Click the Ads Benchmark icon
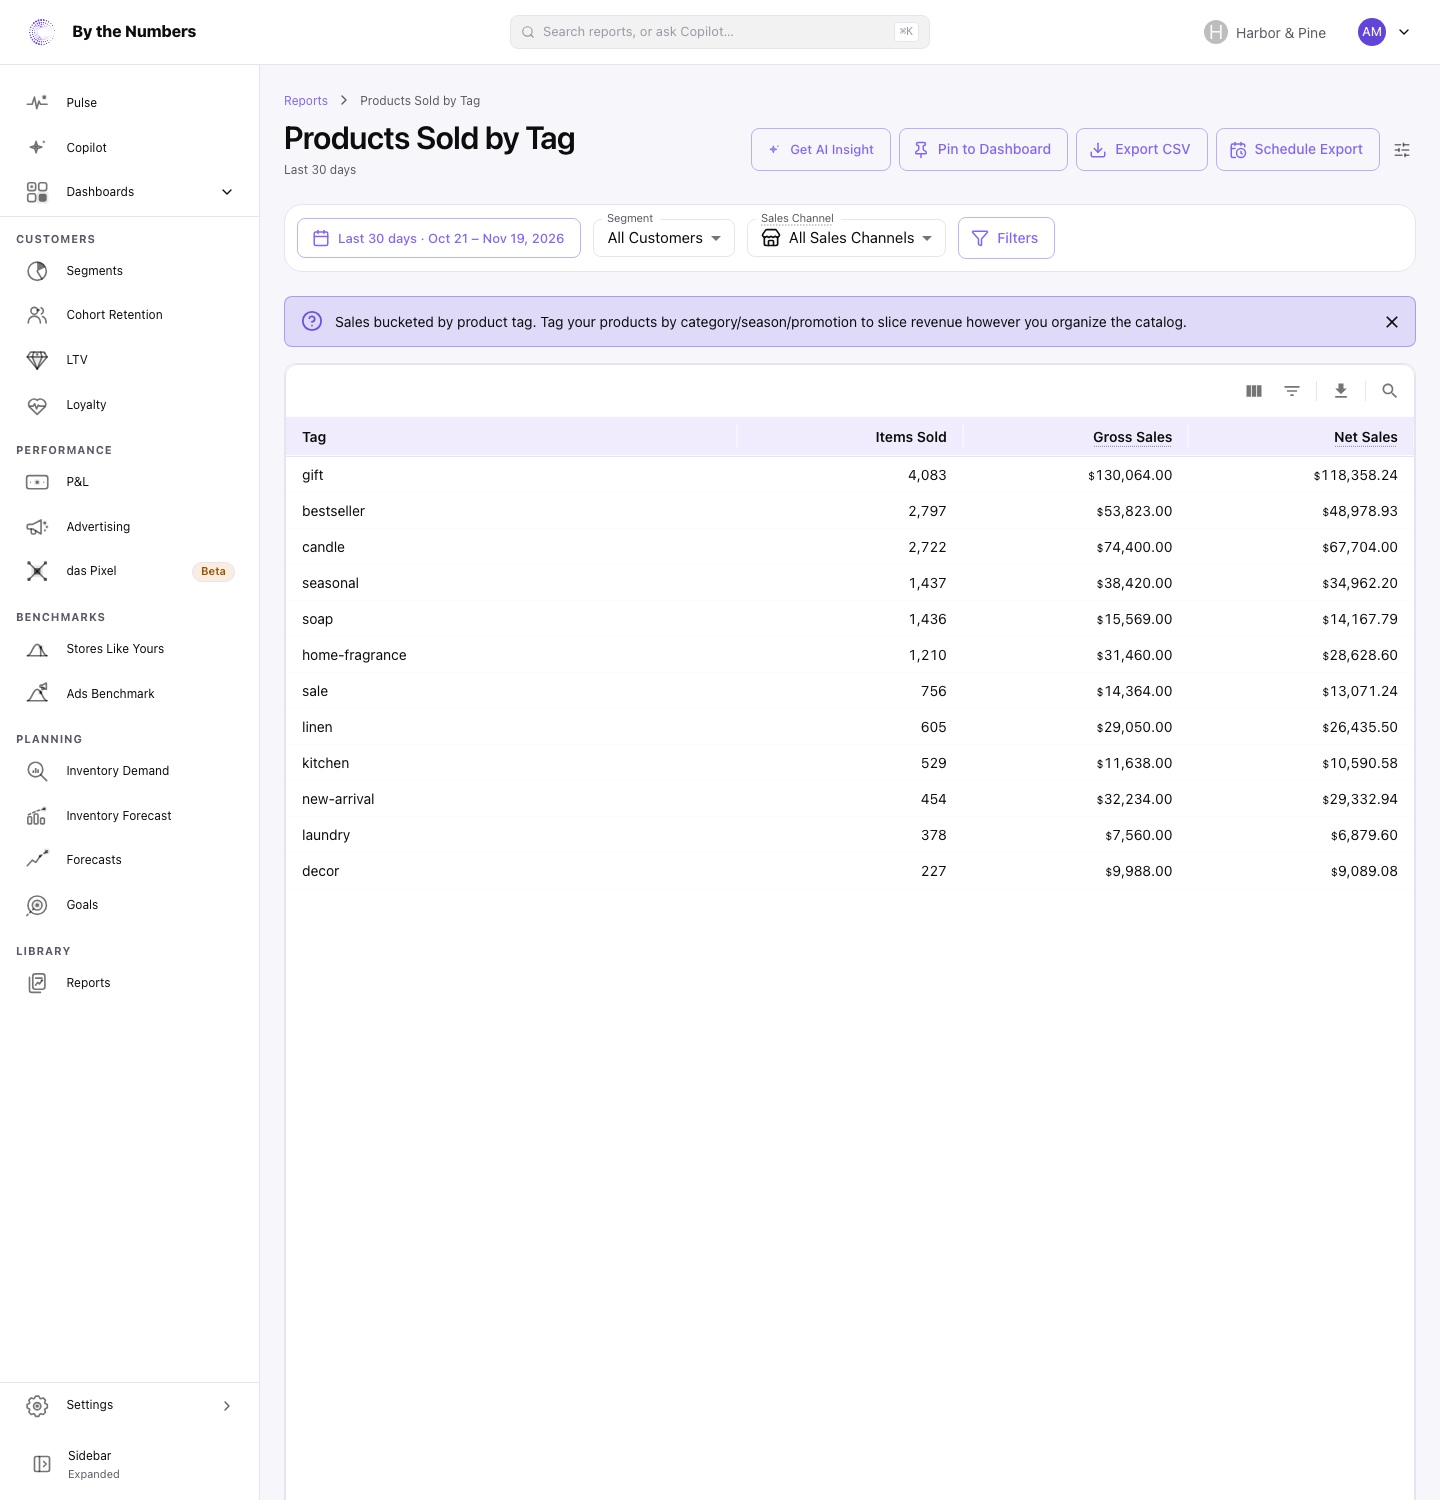 37,693
